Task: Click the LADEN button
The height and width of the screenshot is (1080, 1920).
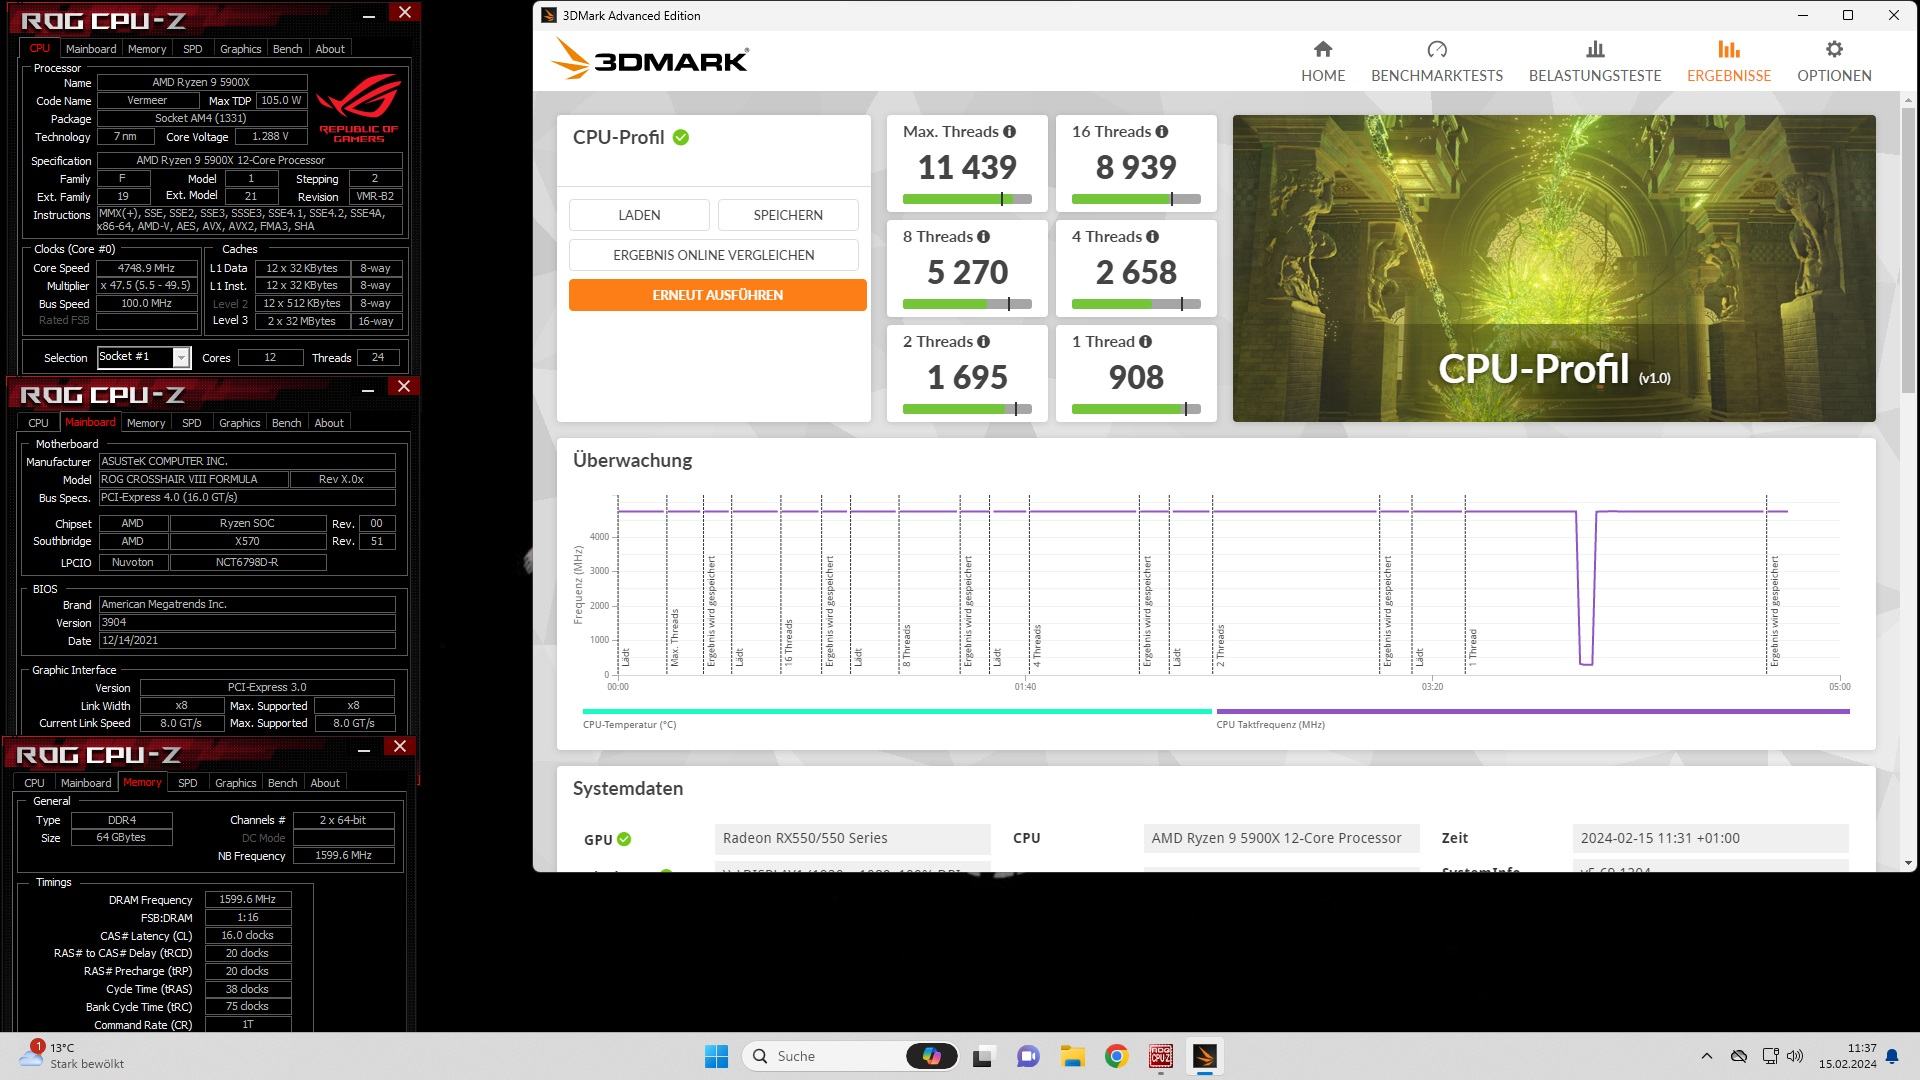Action: (x=639, y=215)
